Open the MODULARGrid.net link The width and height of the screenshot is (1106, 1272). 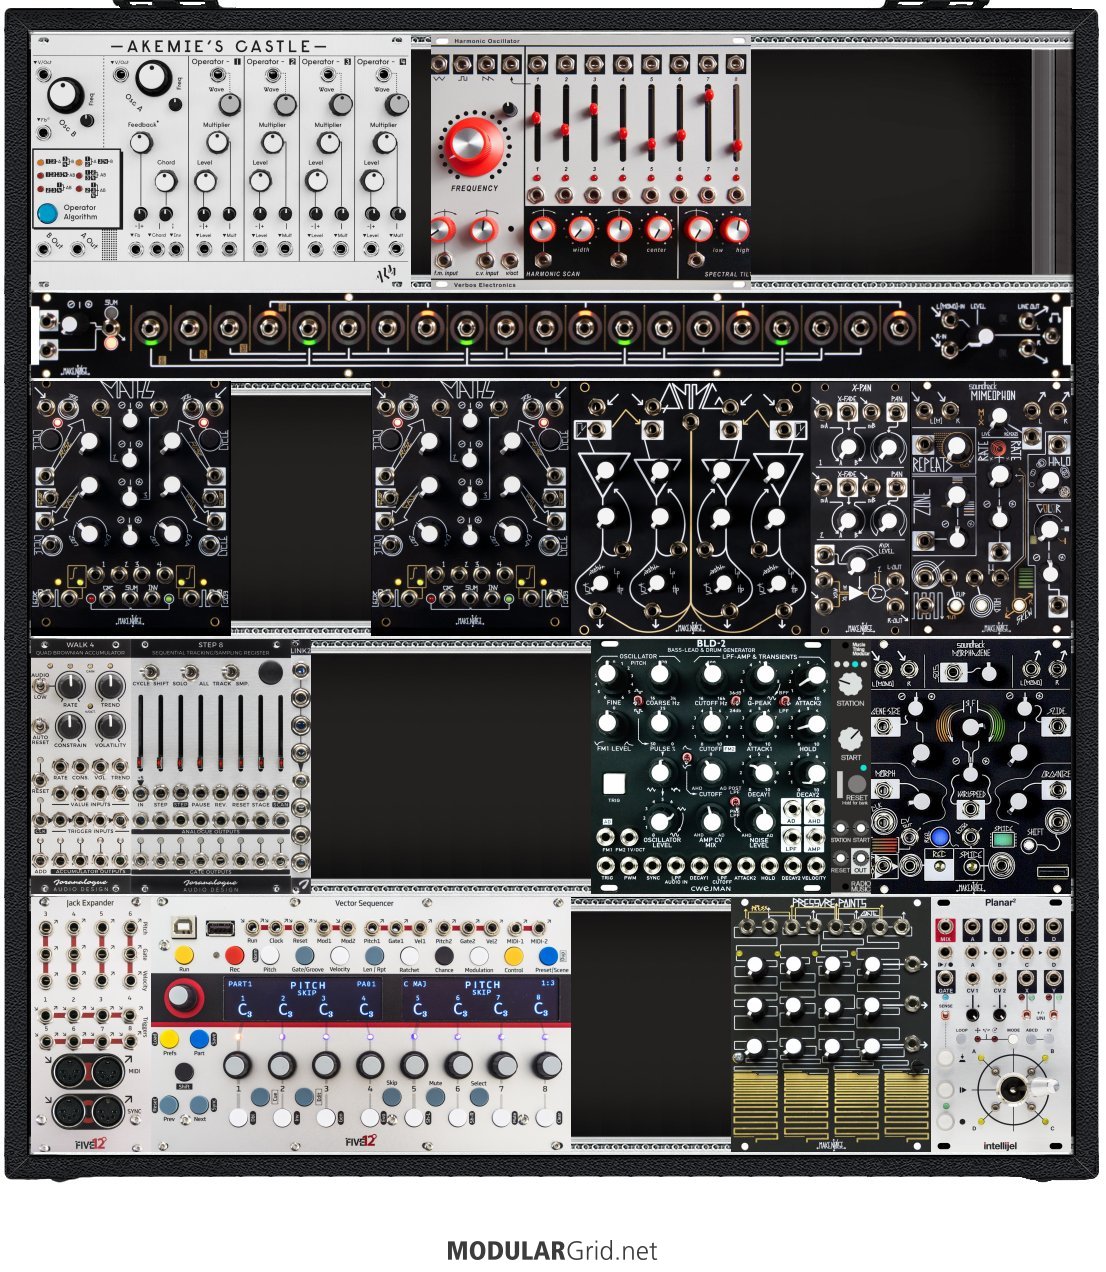tap(552, 1251)
